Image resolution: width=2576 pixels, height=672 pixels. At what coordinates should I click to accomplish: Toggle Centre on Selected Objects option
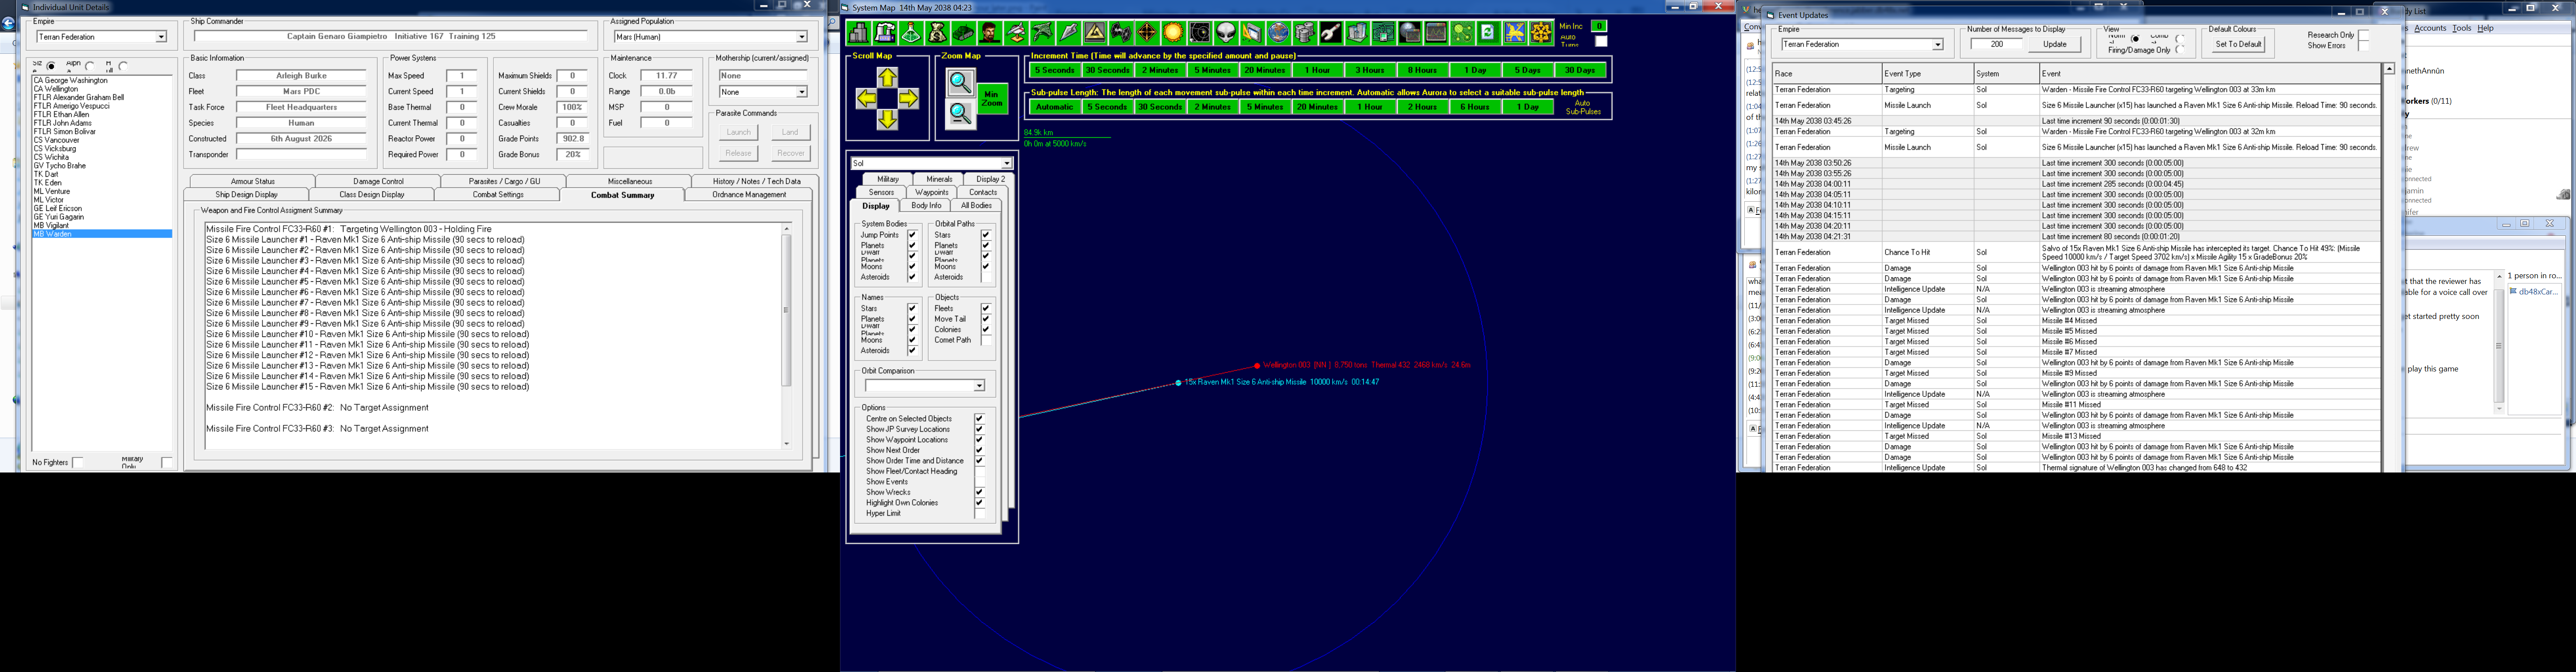[979, 419]
